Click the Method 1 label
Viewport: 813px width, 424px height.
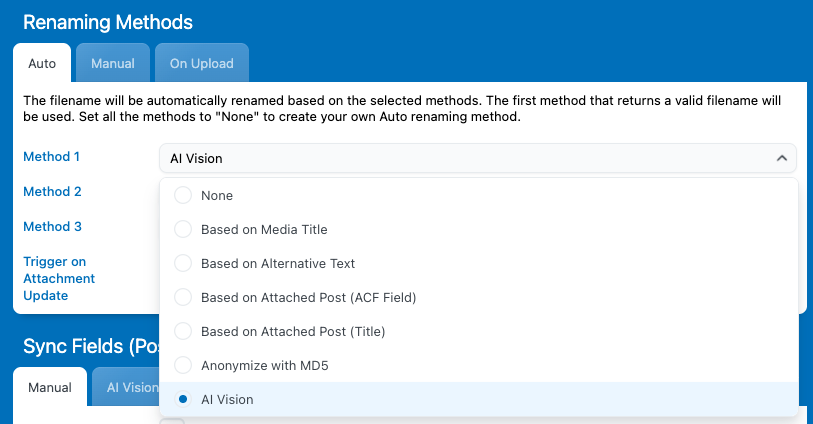[x=52, y=157]
